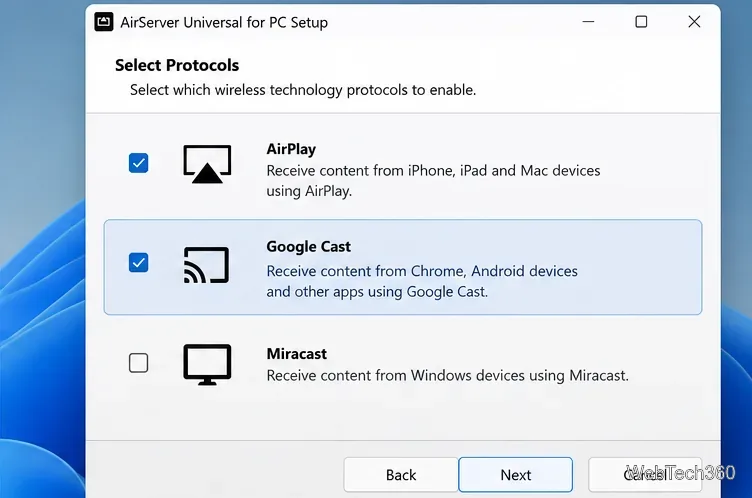The image size is (752, 498).
Task: Click the Miracast description about Windows devices
Action: (447, 375)
